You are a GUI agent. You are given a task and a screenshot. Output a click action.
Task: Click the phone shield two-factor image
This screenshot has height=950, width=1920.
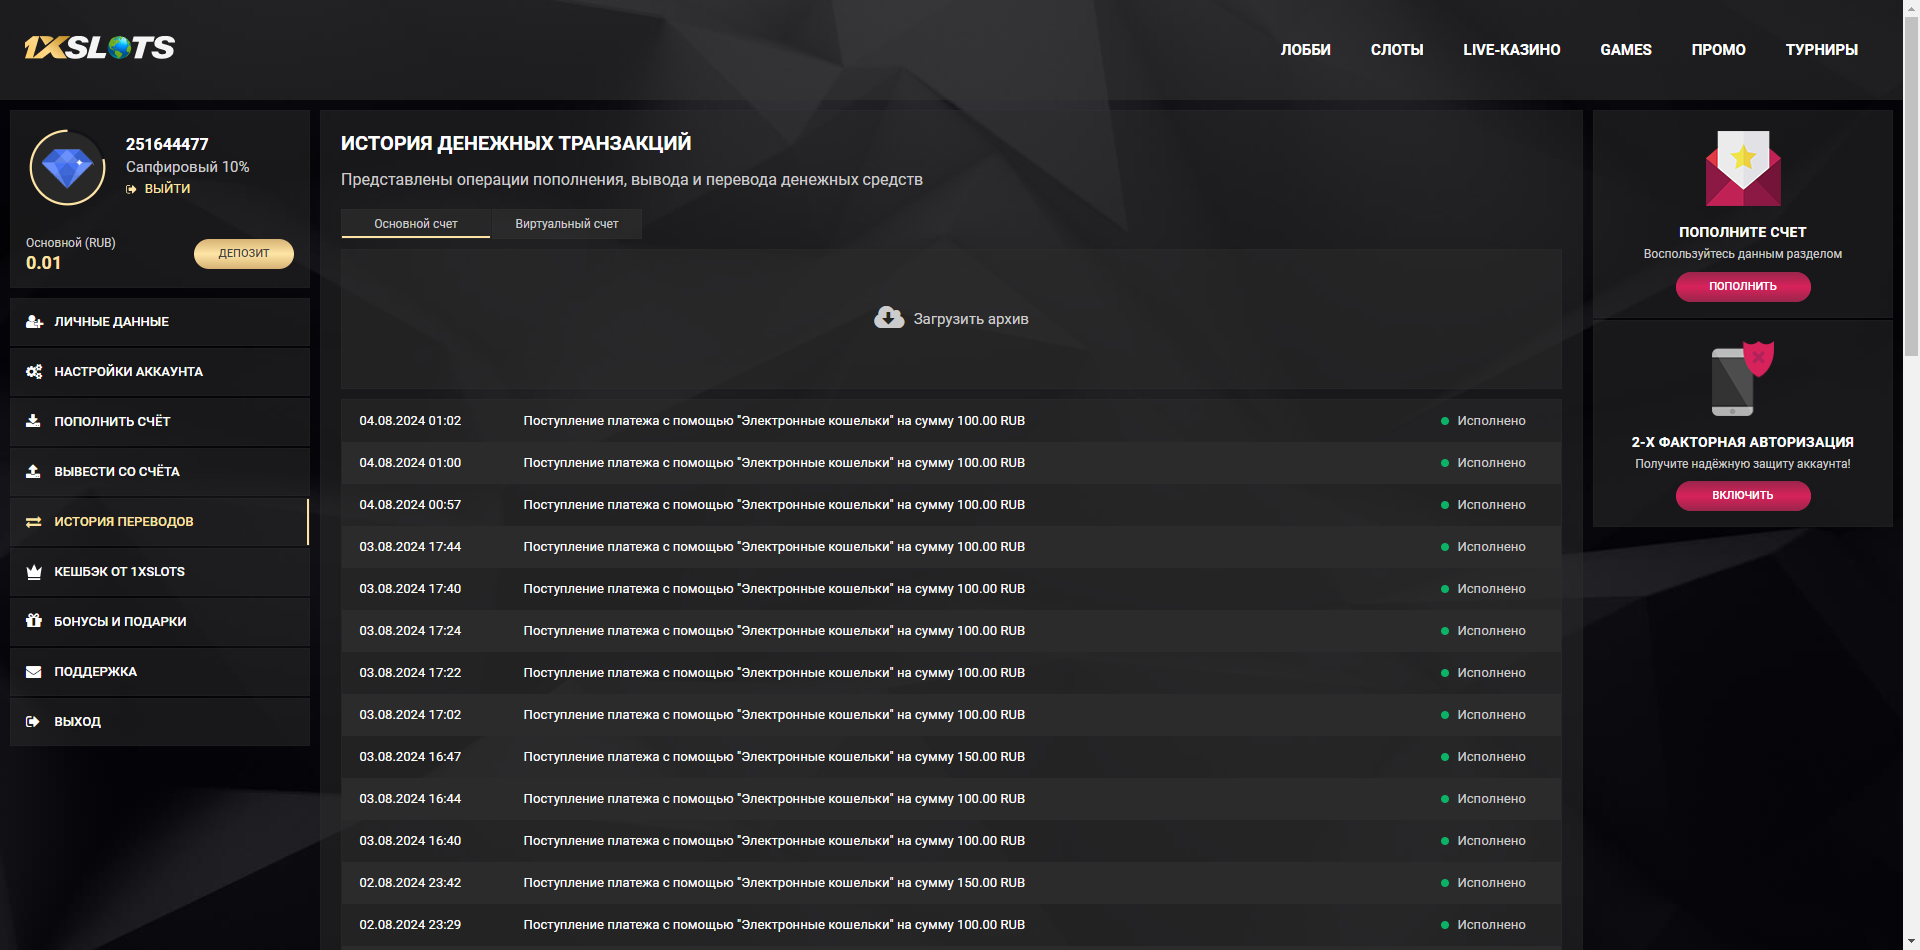(x=1742, y=379)
